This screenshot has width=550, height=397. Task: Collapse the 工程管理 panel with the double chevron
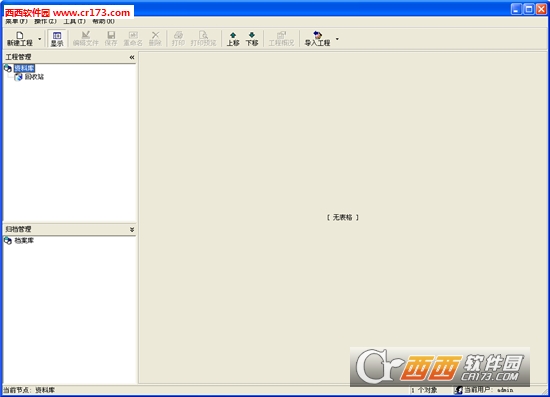click(x=132, y=57)
